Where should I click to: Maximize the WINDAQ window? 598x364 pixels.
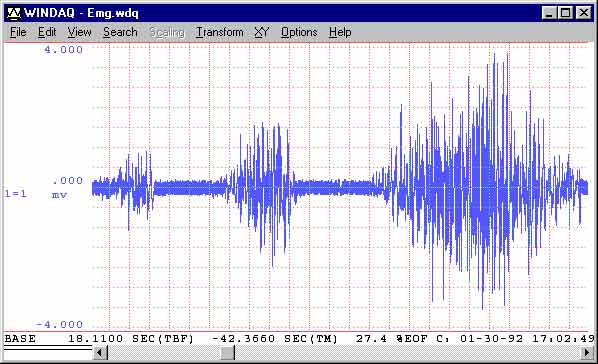coord(565,13)
